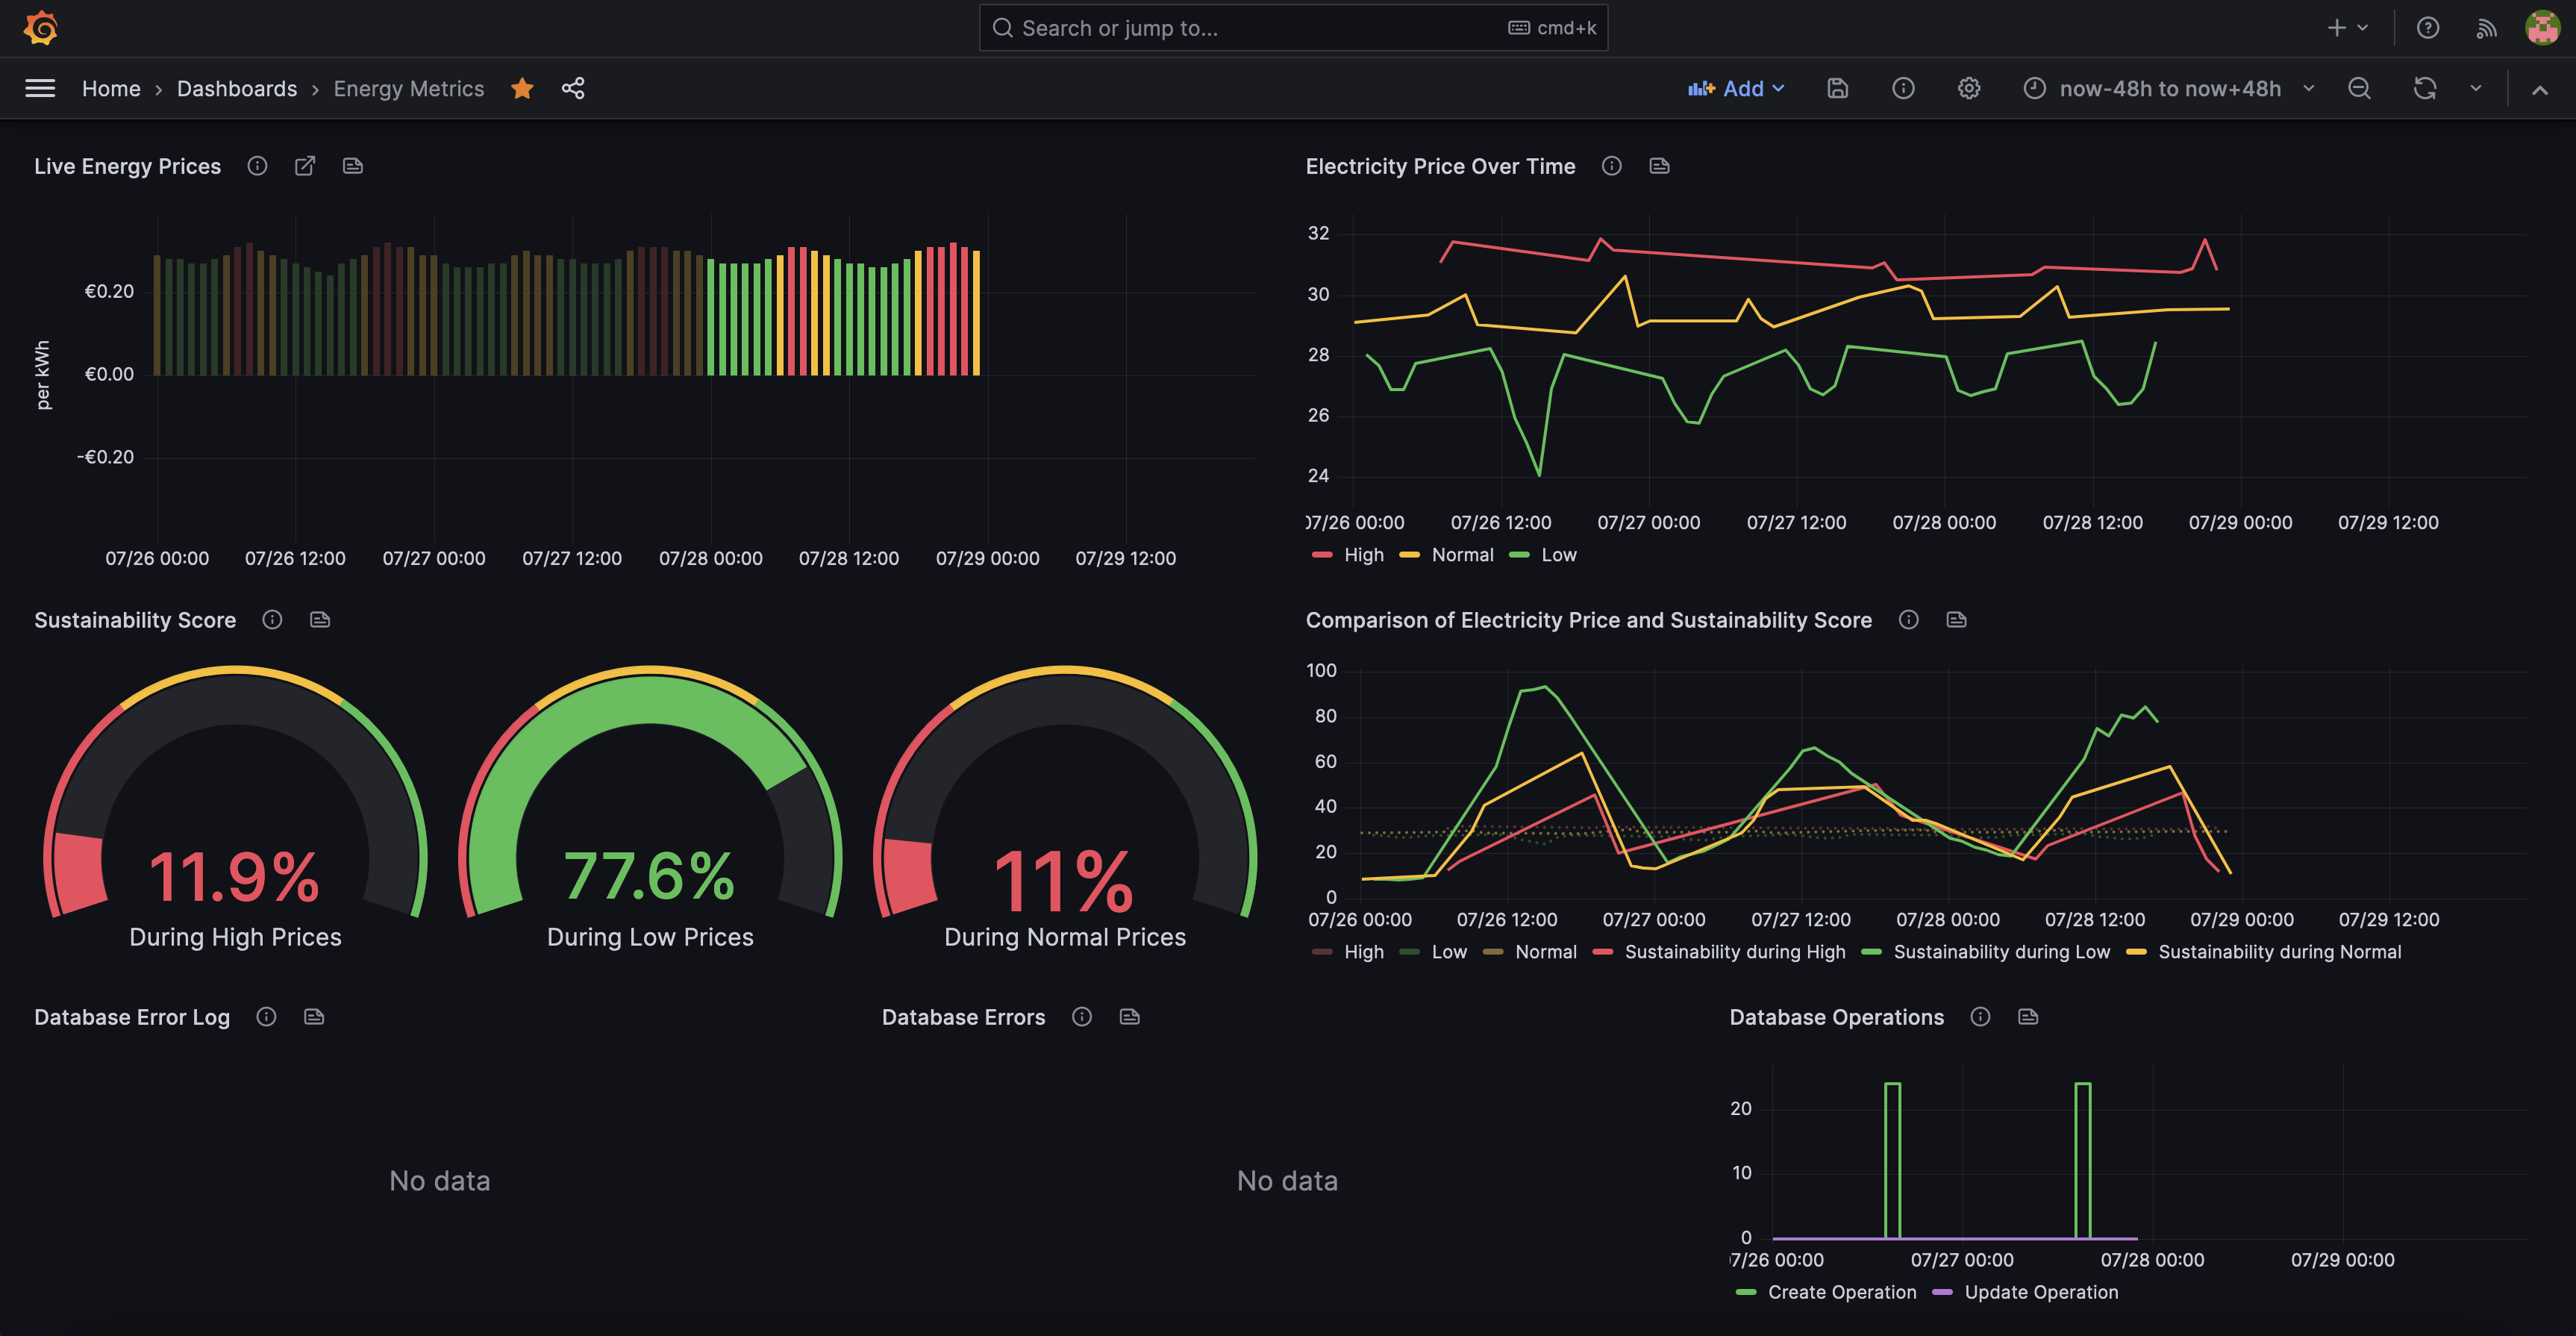
Task: Unstar the Energy Metrics dashboard
Action: (521, 88)
